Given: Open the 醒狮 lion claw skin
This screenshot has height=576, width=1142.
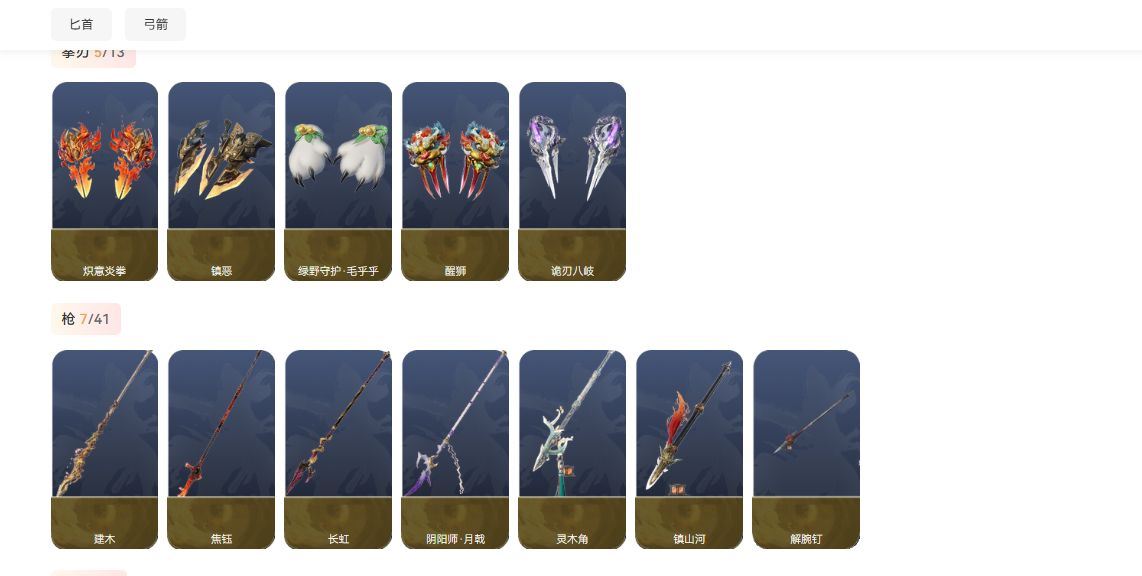Looking at the screenshot, I should pyautogui.click(x=455, y=181).
